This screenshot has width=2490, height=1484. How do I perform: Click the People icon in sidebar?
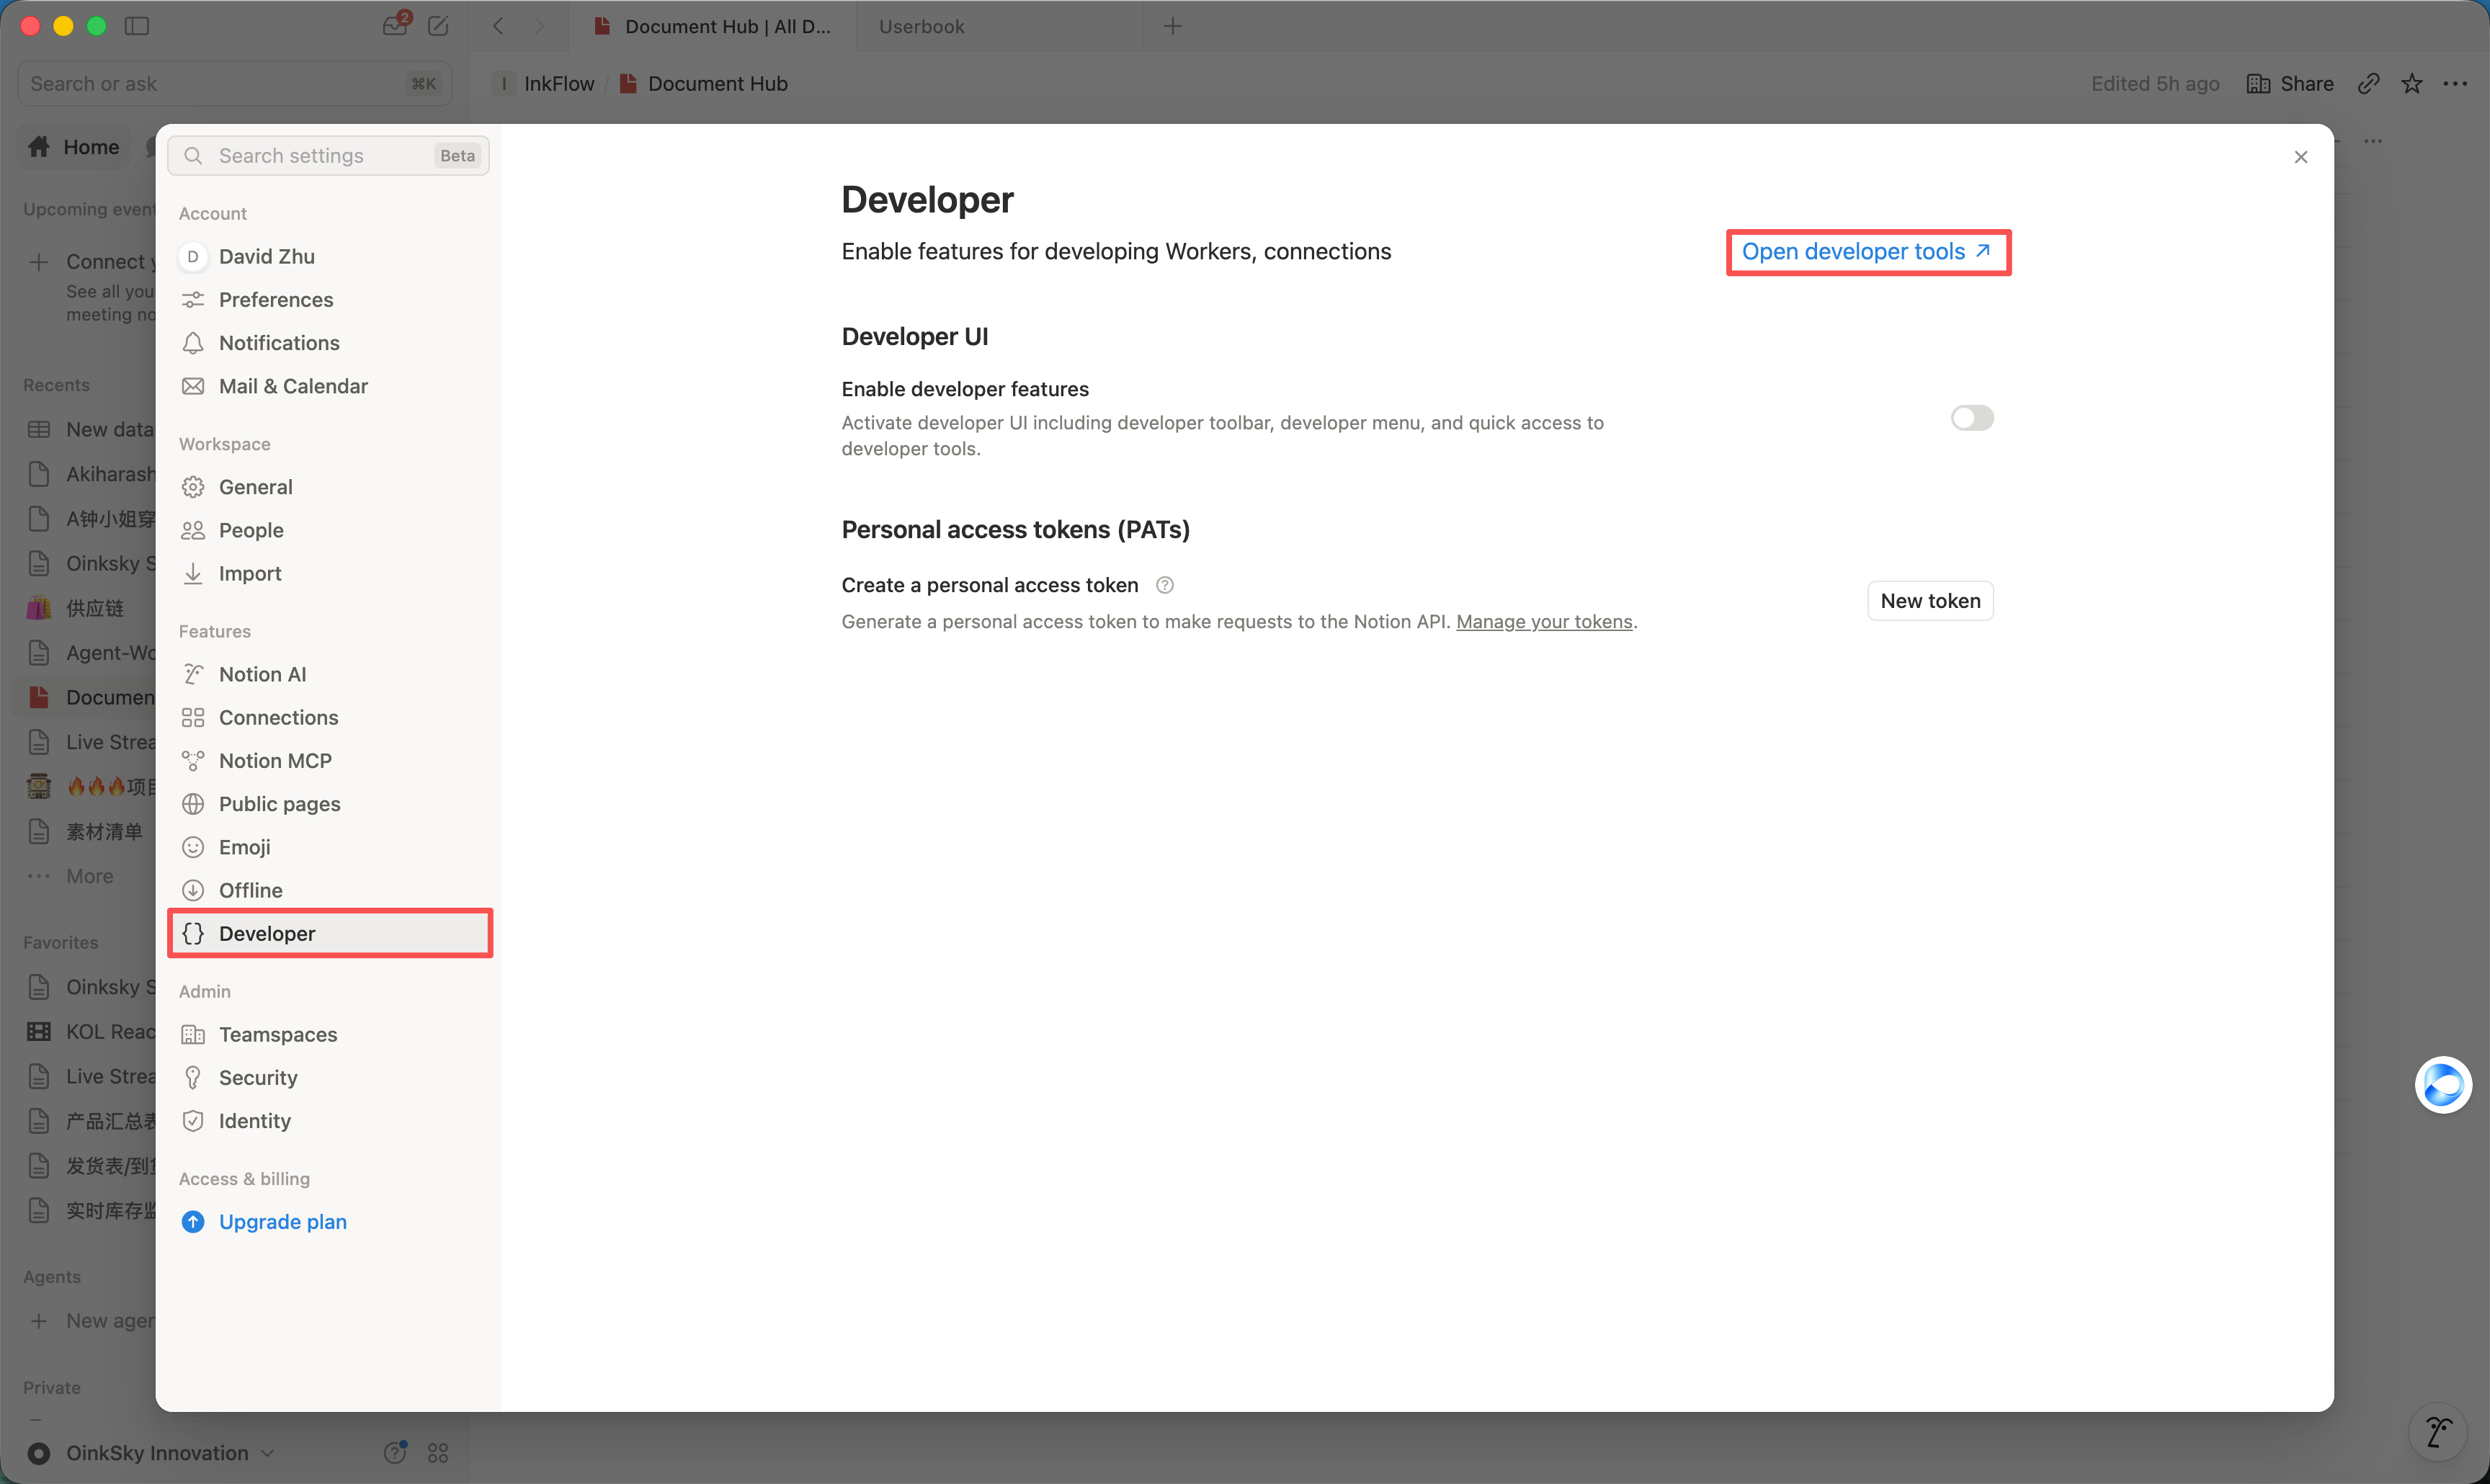pos(193,530)
